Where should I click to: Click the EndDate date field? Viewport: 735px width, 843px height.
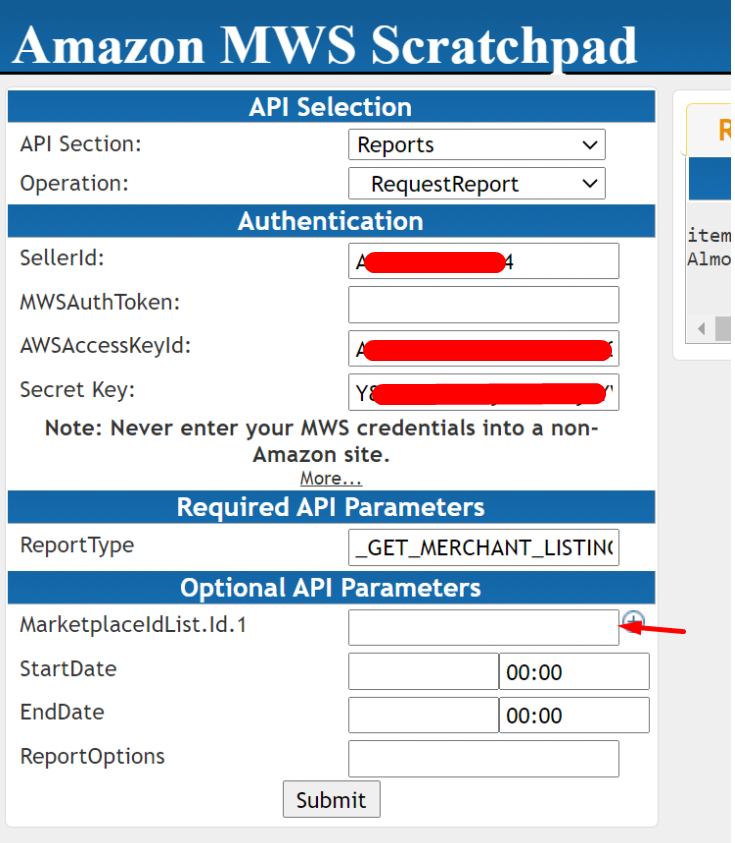(x=423, y=715)
